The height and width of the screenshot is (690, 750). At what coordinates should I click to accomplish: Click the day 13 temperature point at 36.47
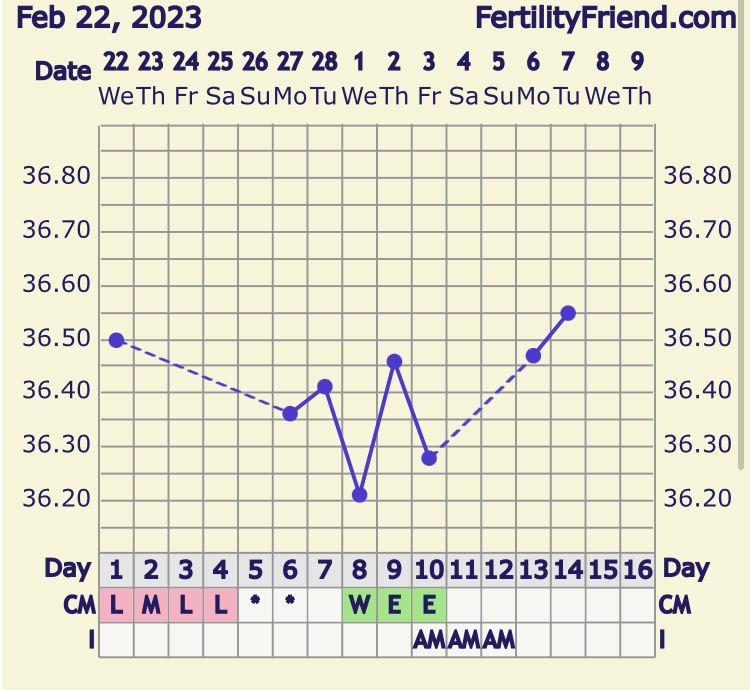pyautogui.click(x=533, y=355)
